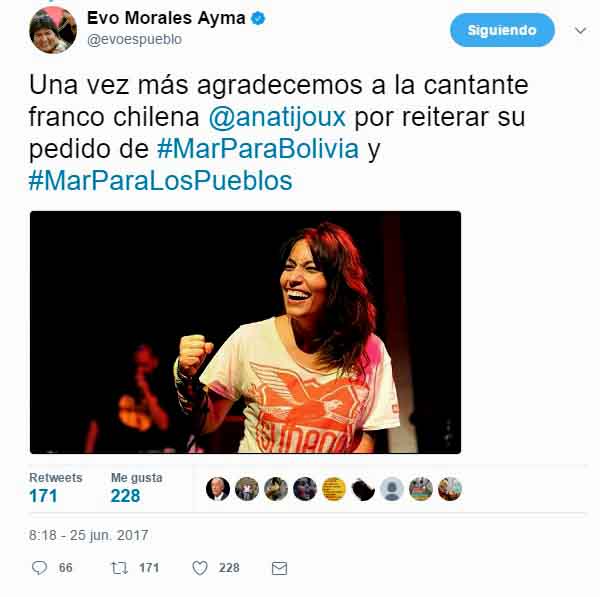
Task: Click the first liker avatar in row
Action: click(218, 489)
